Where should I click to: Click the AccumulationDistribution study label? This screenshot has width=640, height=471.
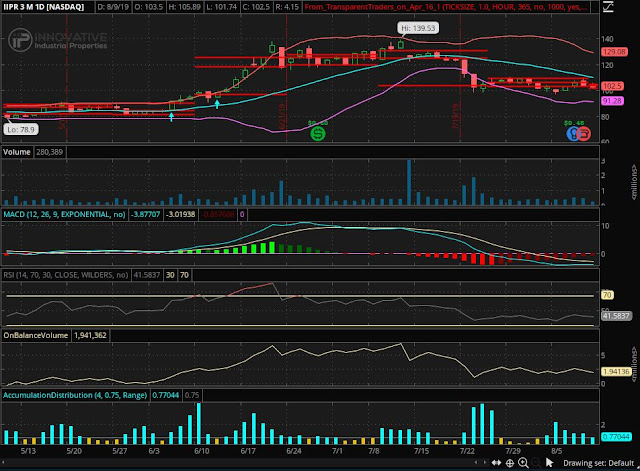[75, 395]
